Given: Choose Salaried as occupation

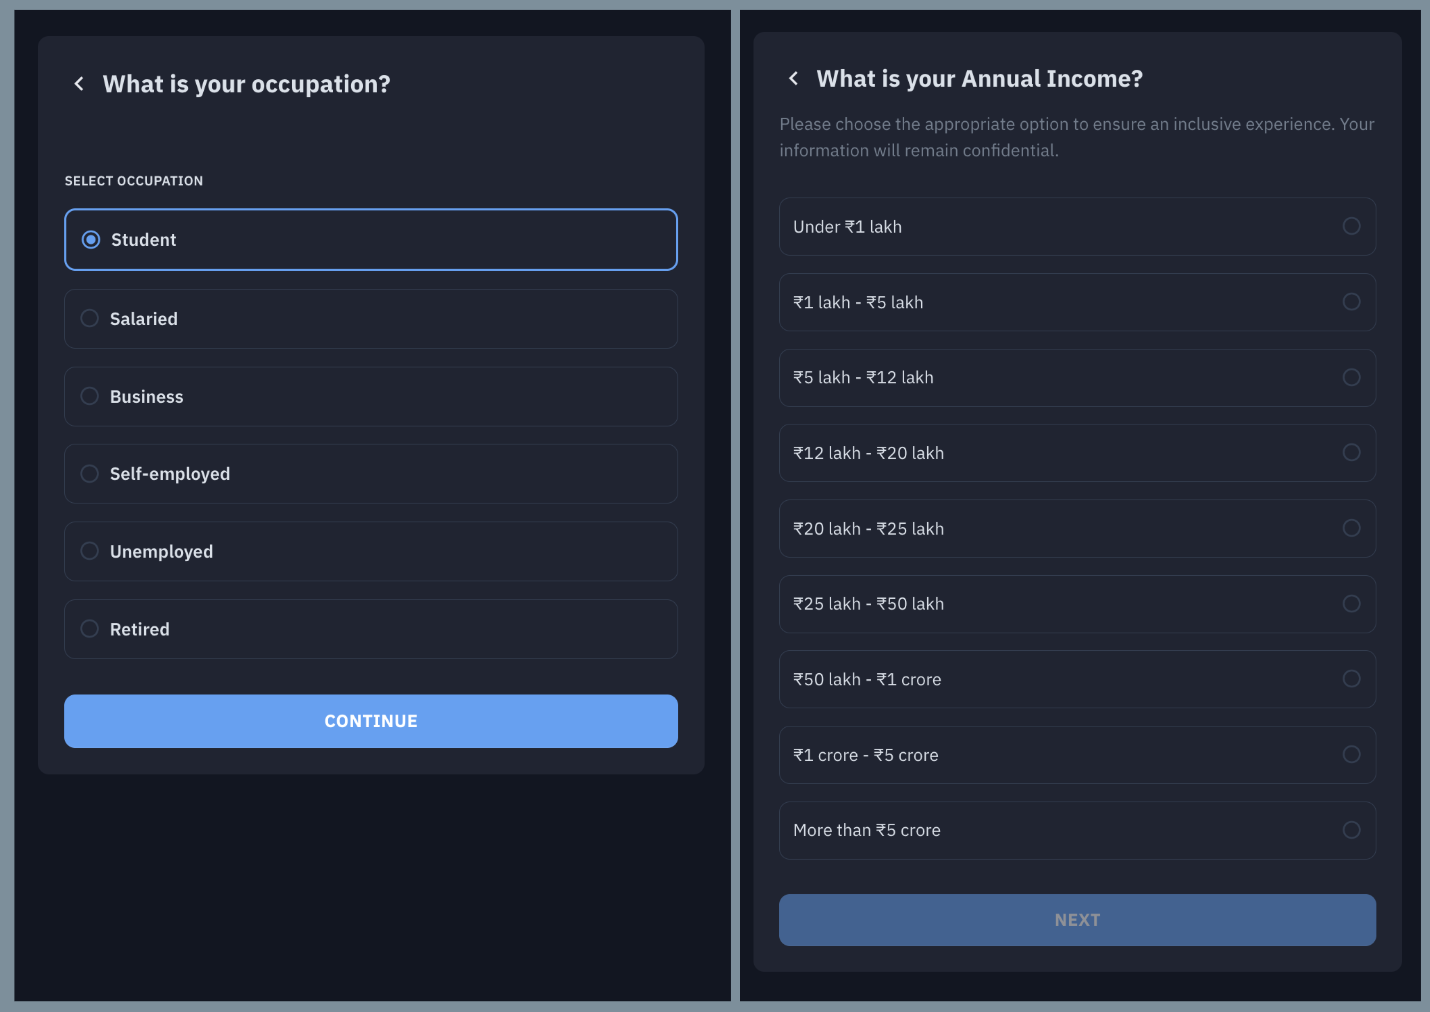Looking at the screenshot, I should click(x=90, y=318).
